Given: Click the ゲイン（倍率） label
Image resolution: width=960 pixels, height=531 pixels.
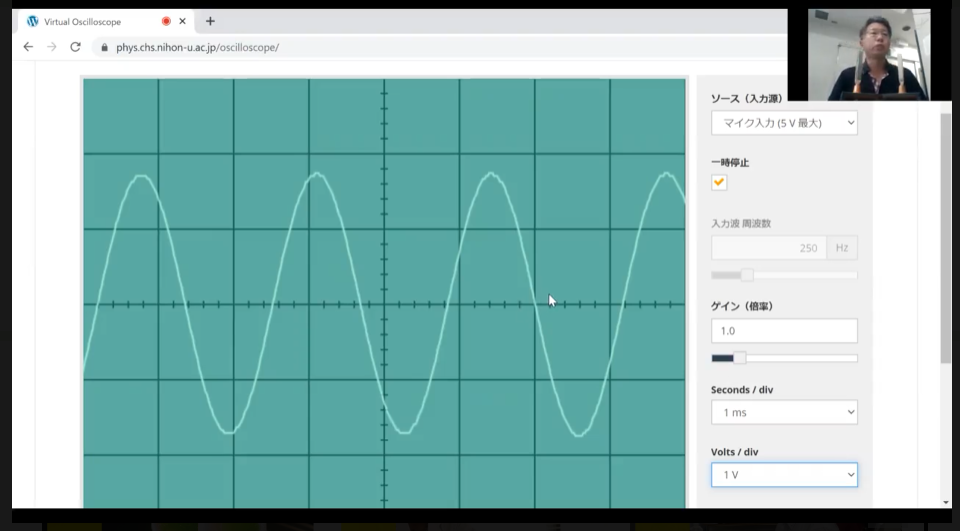Looking at the screenshot, I should coord(742,306).
